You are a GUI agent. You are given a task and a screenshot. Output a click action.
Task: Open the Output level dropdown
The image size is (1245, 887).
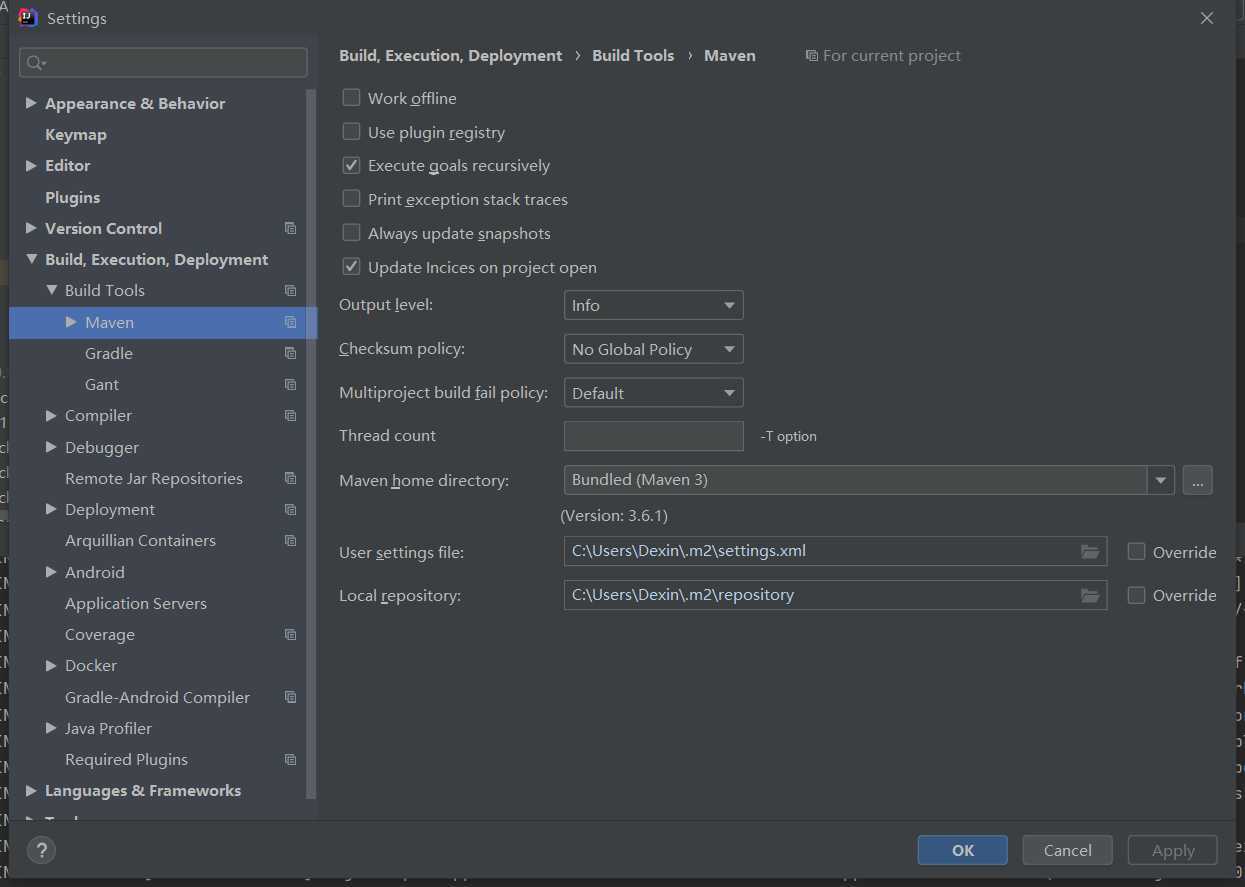(x=654, y=305)
